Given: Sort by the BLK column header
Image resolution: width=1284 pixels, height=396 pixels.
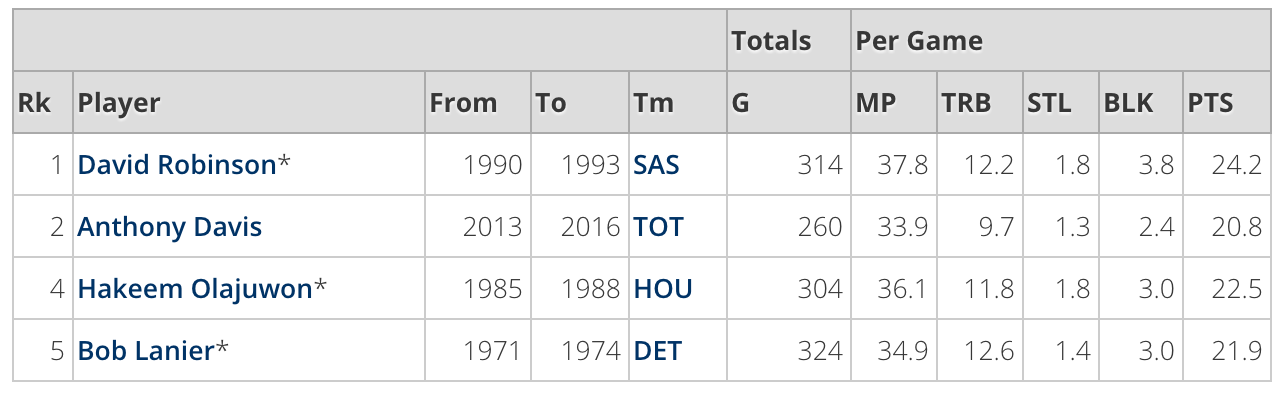Looking at the screenshot, I should pos(1141,103).
